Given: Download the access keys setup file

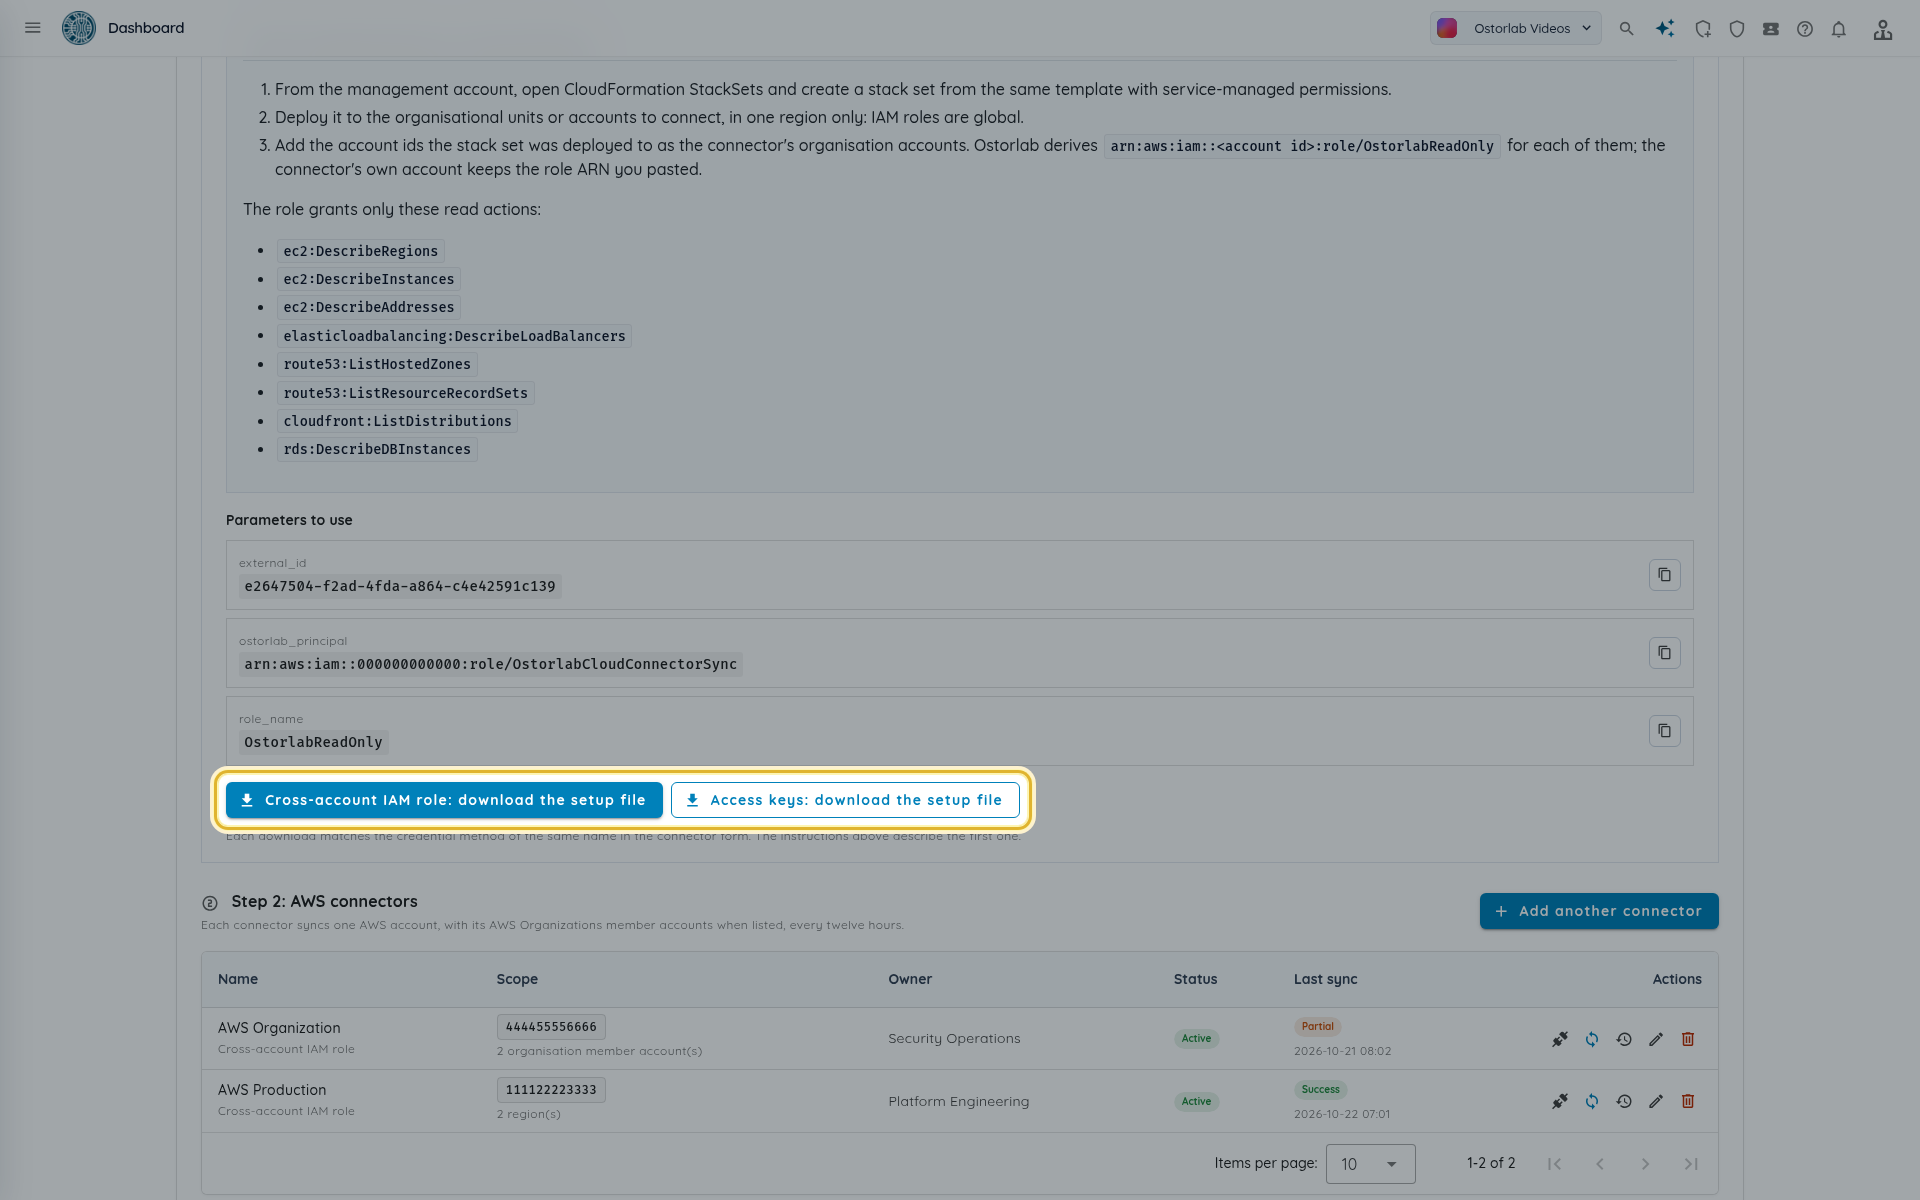Looking at the screenshot, I should tap(845, 800).
